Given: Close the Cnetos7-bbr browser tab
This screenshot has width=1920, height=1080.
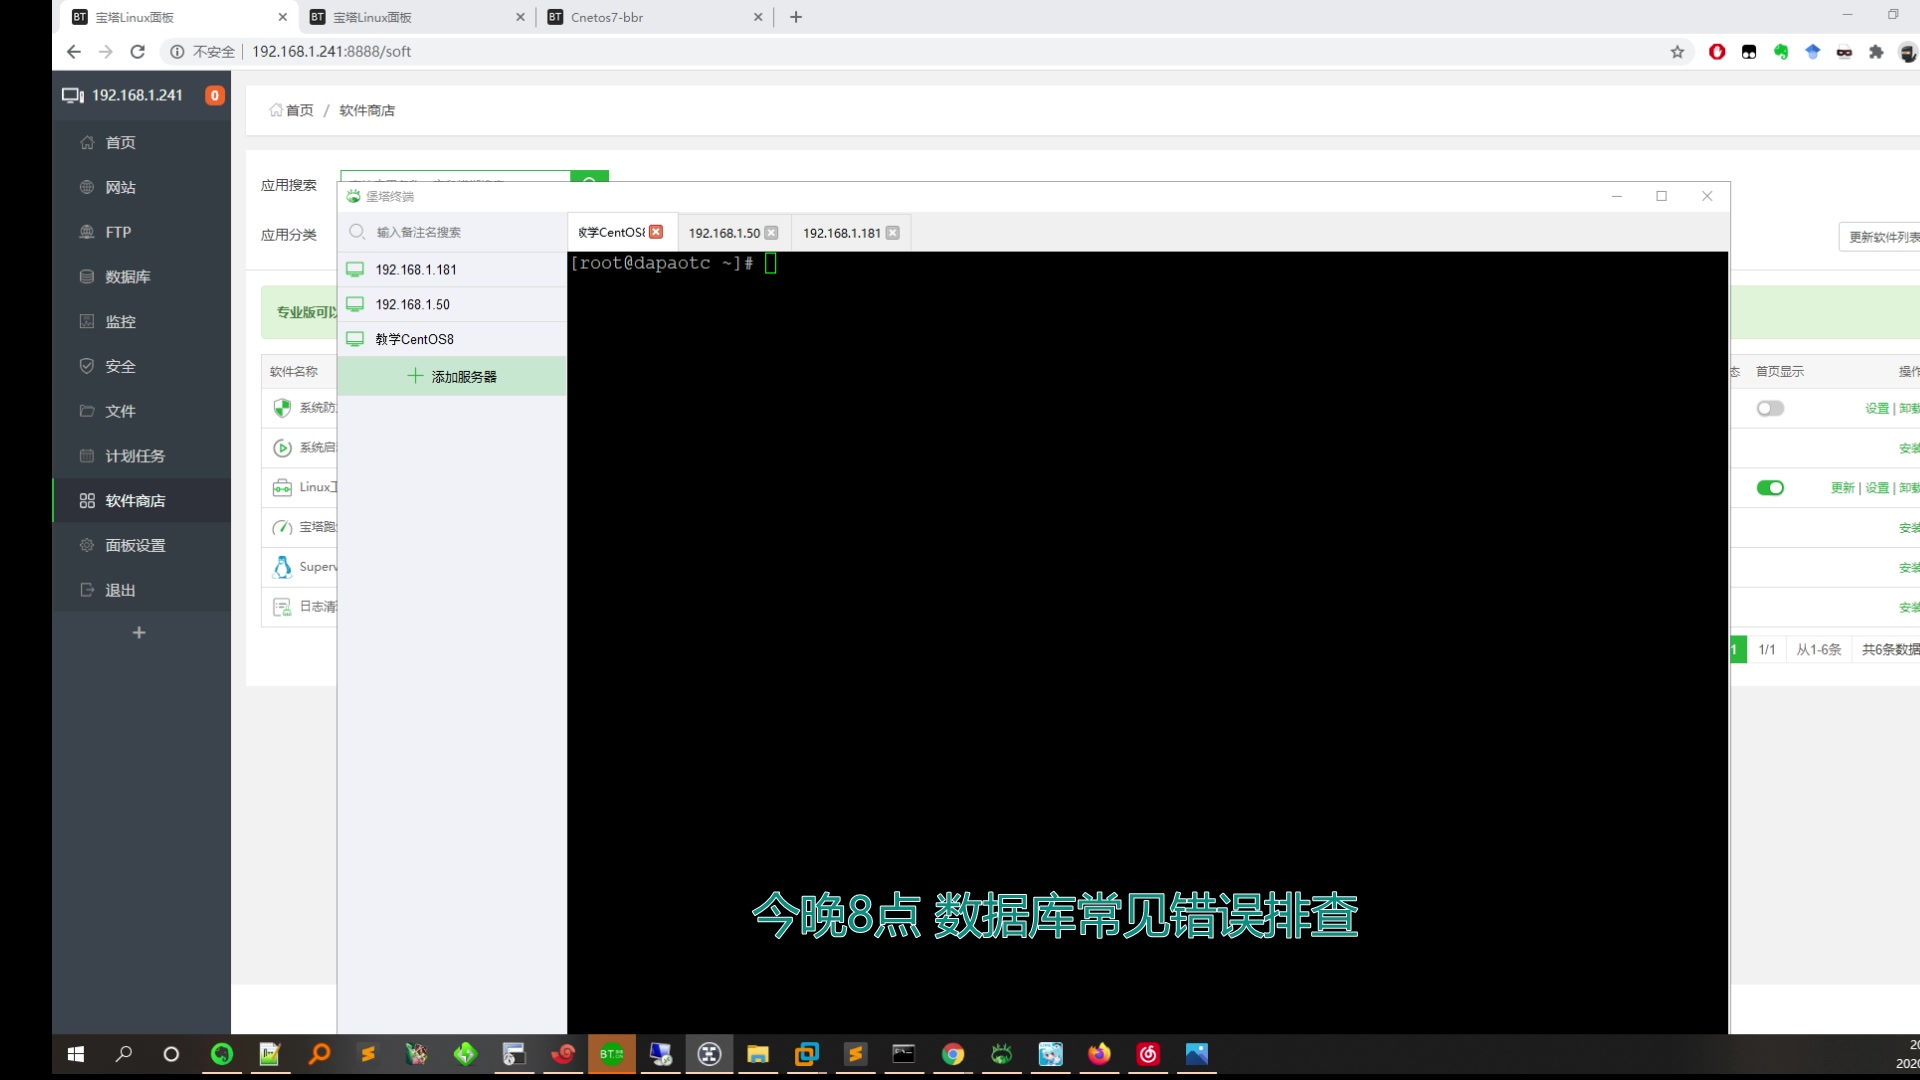Looking at the screenshot, I should [758, 17].
